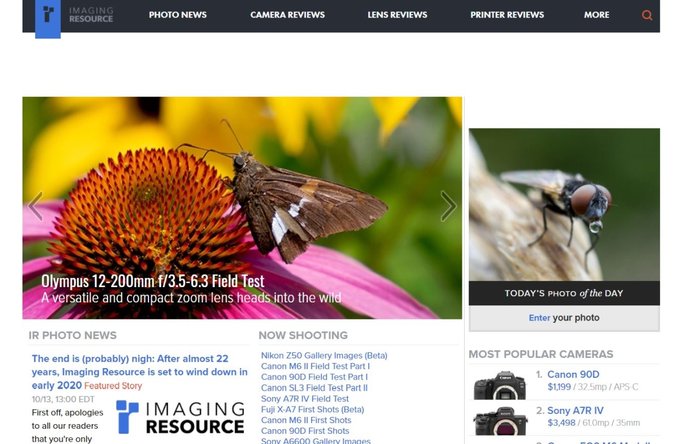This screenshot has height=444, width=680.
Task: Click the Canon 90D $1,199 price
Action: click(559, 387)
